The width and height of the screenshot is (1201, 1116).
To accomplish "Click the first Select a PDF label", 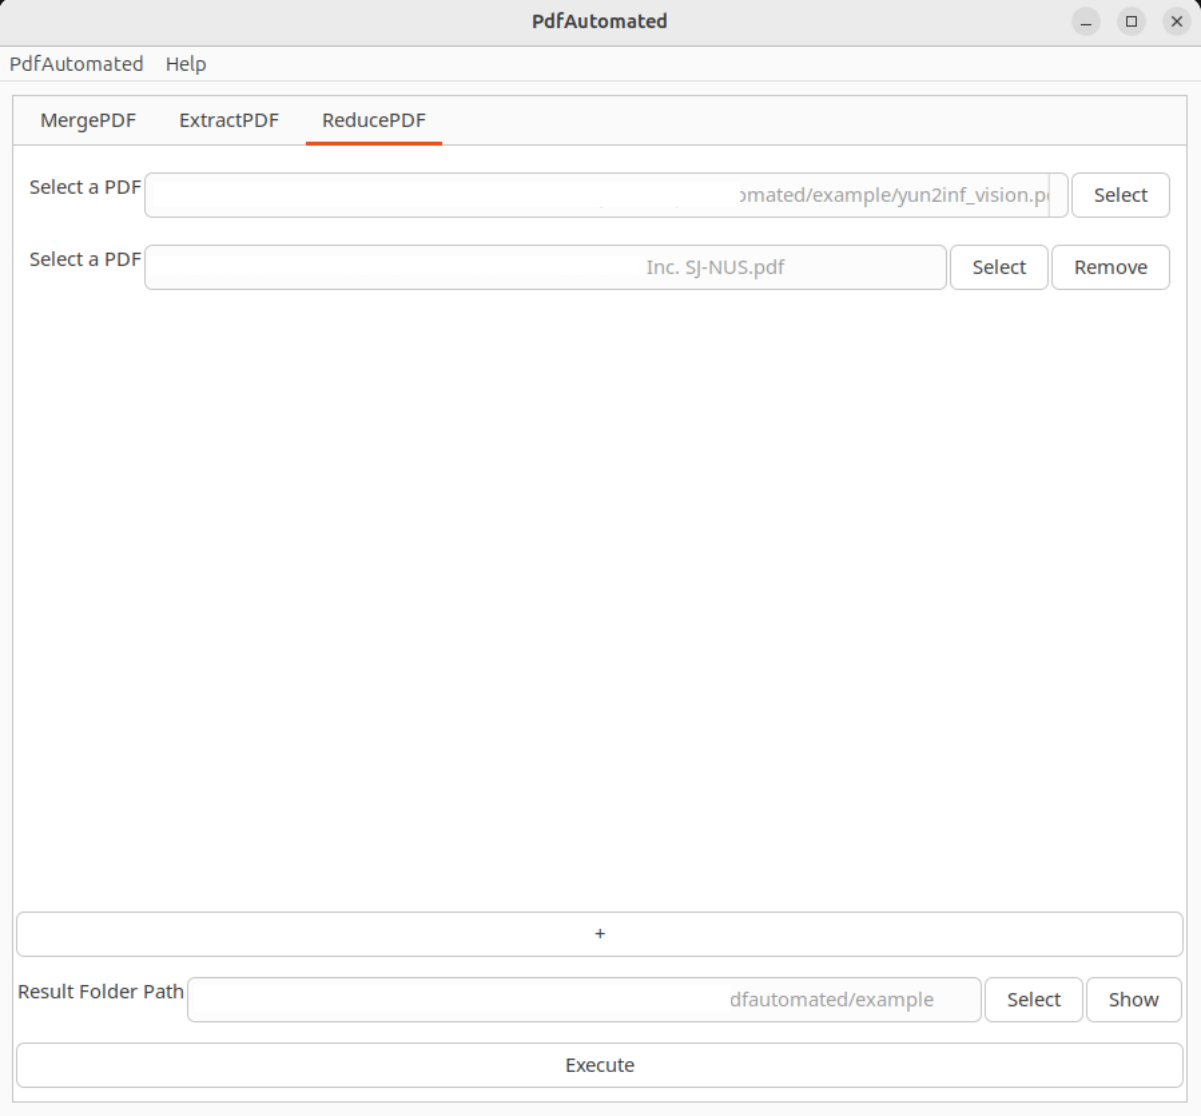I will (85, 187).
